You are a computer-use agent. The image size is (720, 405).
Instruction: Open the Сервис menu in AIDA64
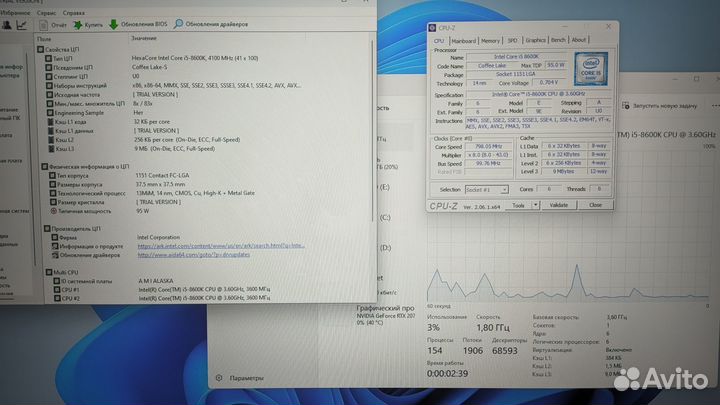click(46, 13)
